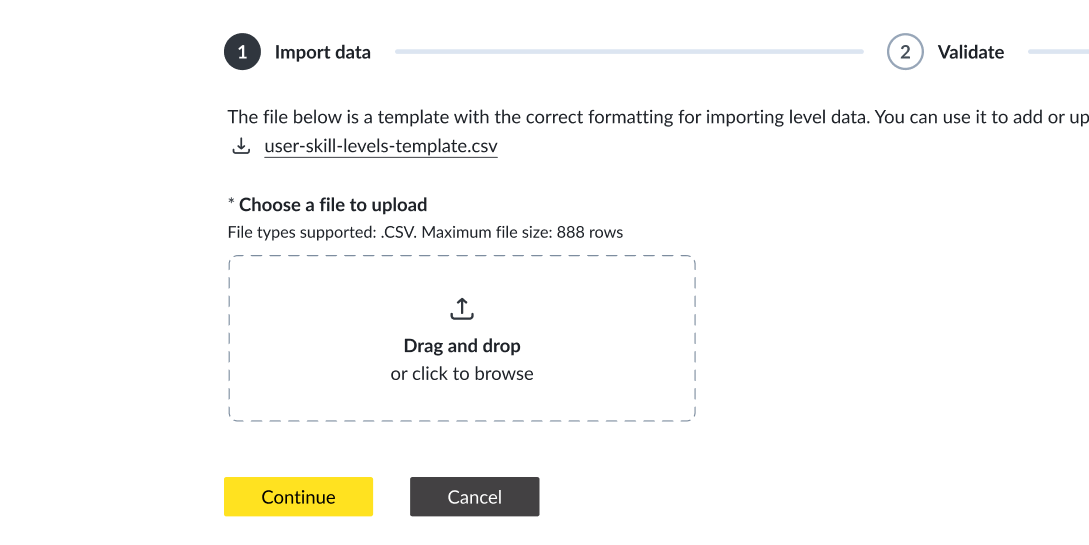Cancel the import with Cancel button
Screen dimensions: 1089x545
click(474, 497)
